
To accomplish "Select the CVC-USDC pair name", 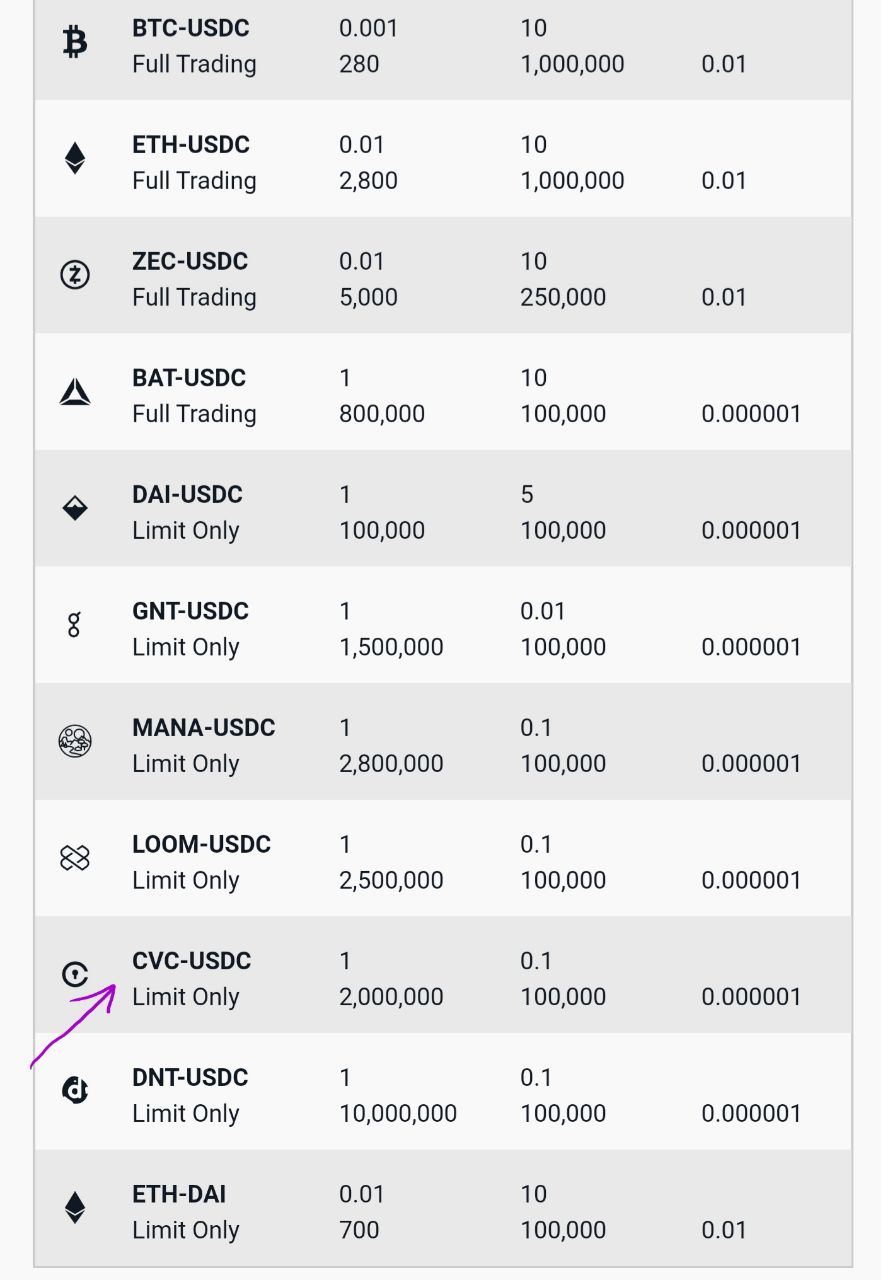I will coord(192,961).
